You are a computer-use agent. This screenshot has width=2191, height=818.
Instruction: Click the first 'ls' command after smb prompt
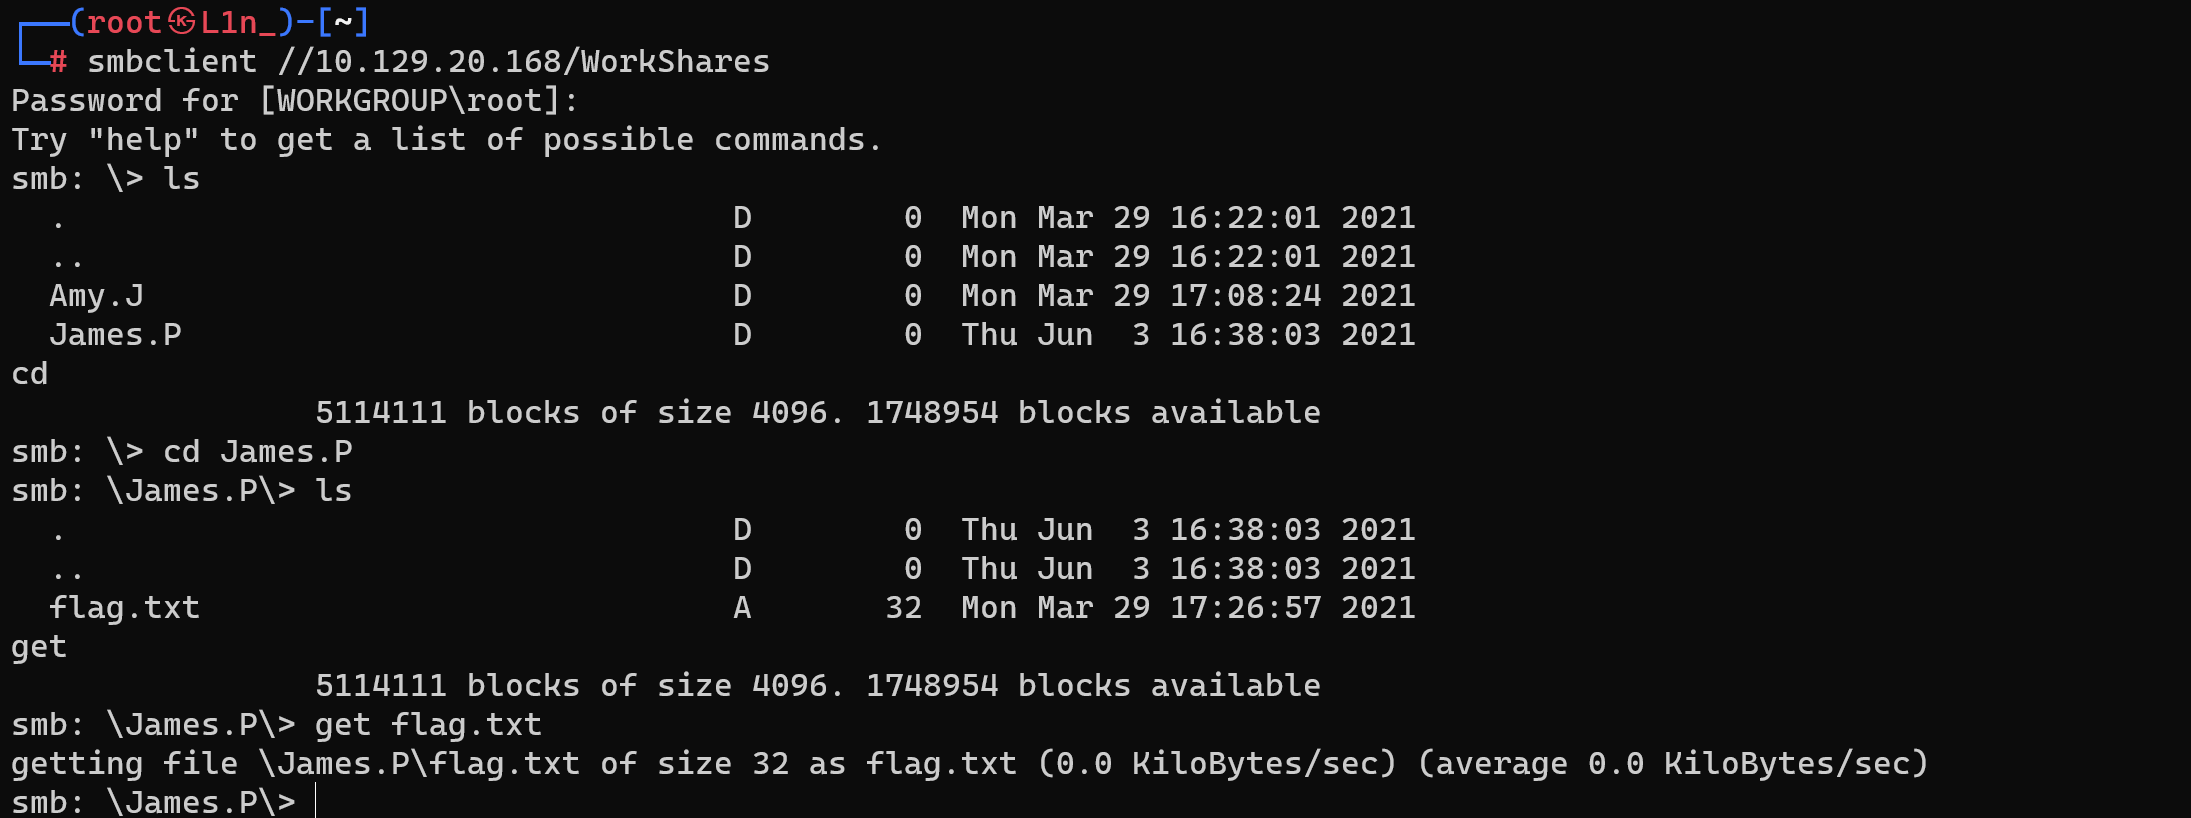(182, 179)
